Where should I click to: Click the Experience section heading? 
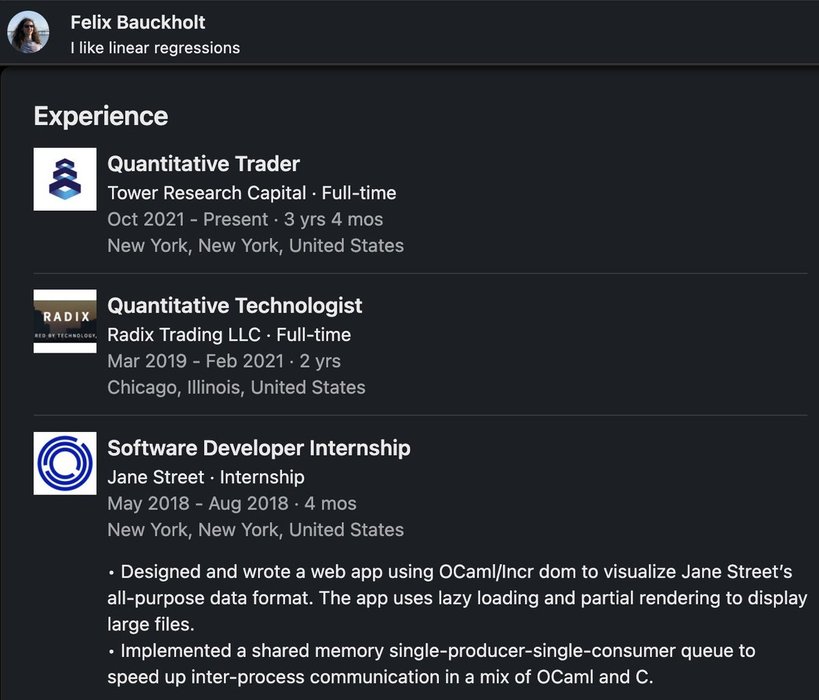point(101,116)
